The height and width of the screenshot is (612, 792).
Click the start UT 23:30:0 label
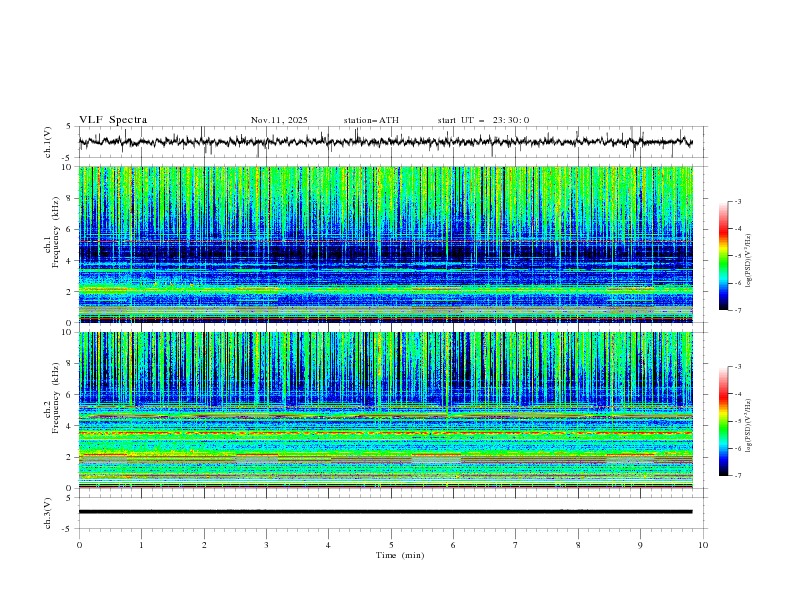[483, 120]
